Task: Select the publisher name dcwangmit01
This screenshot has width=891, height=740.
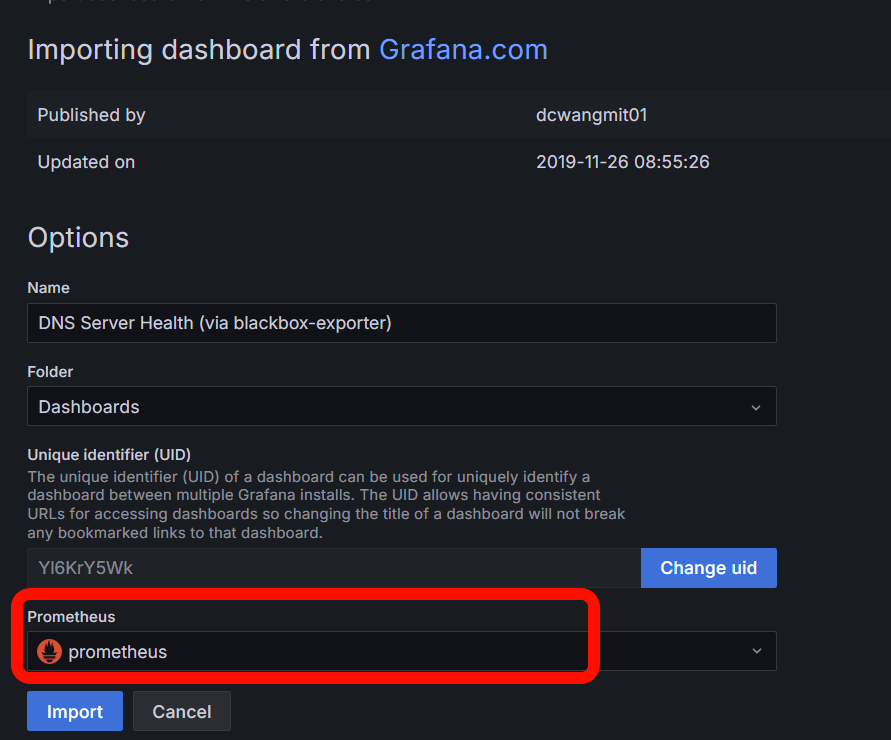Action: 591,115
